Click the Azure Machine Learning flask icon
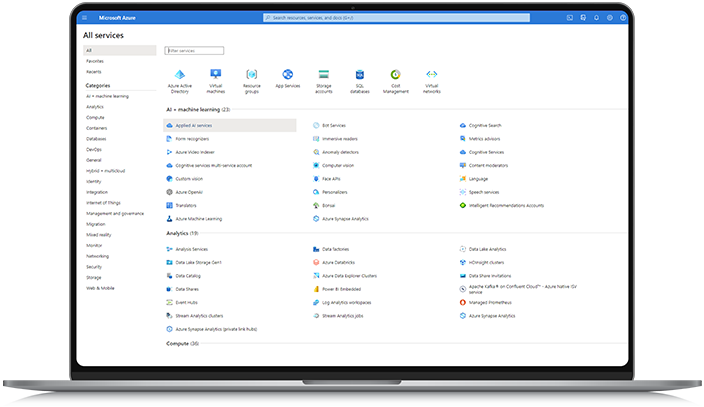This screenshot has width=704, height=407. (170, 219)
